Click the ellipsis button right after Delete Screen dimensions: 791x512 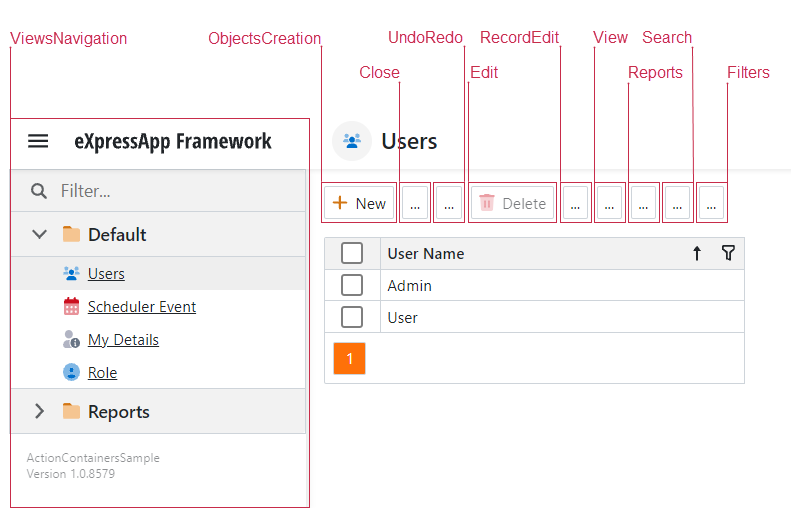click(575, 204)
